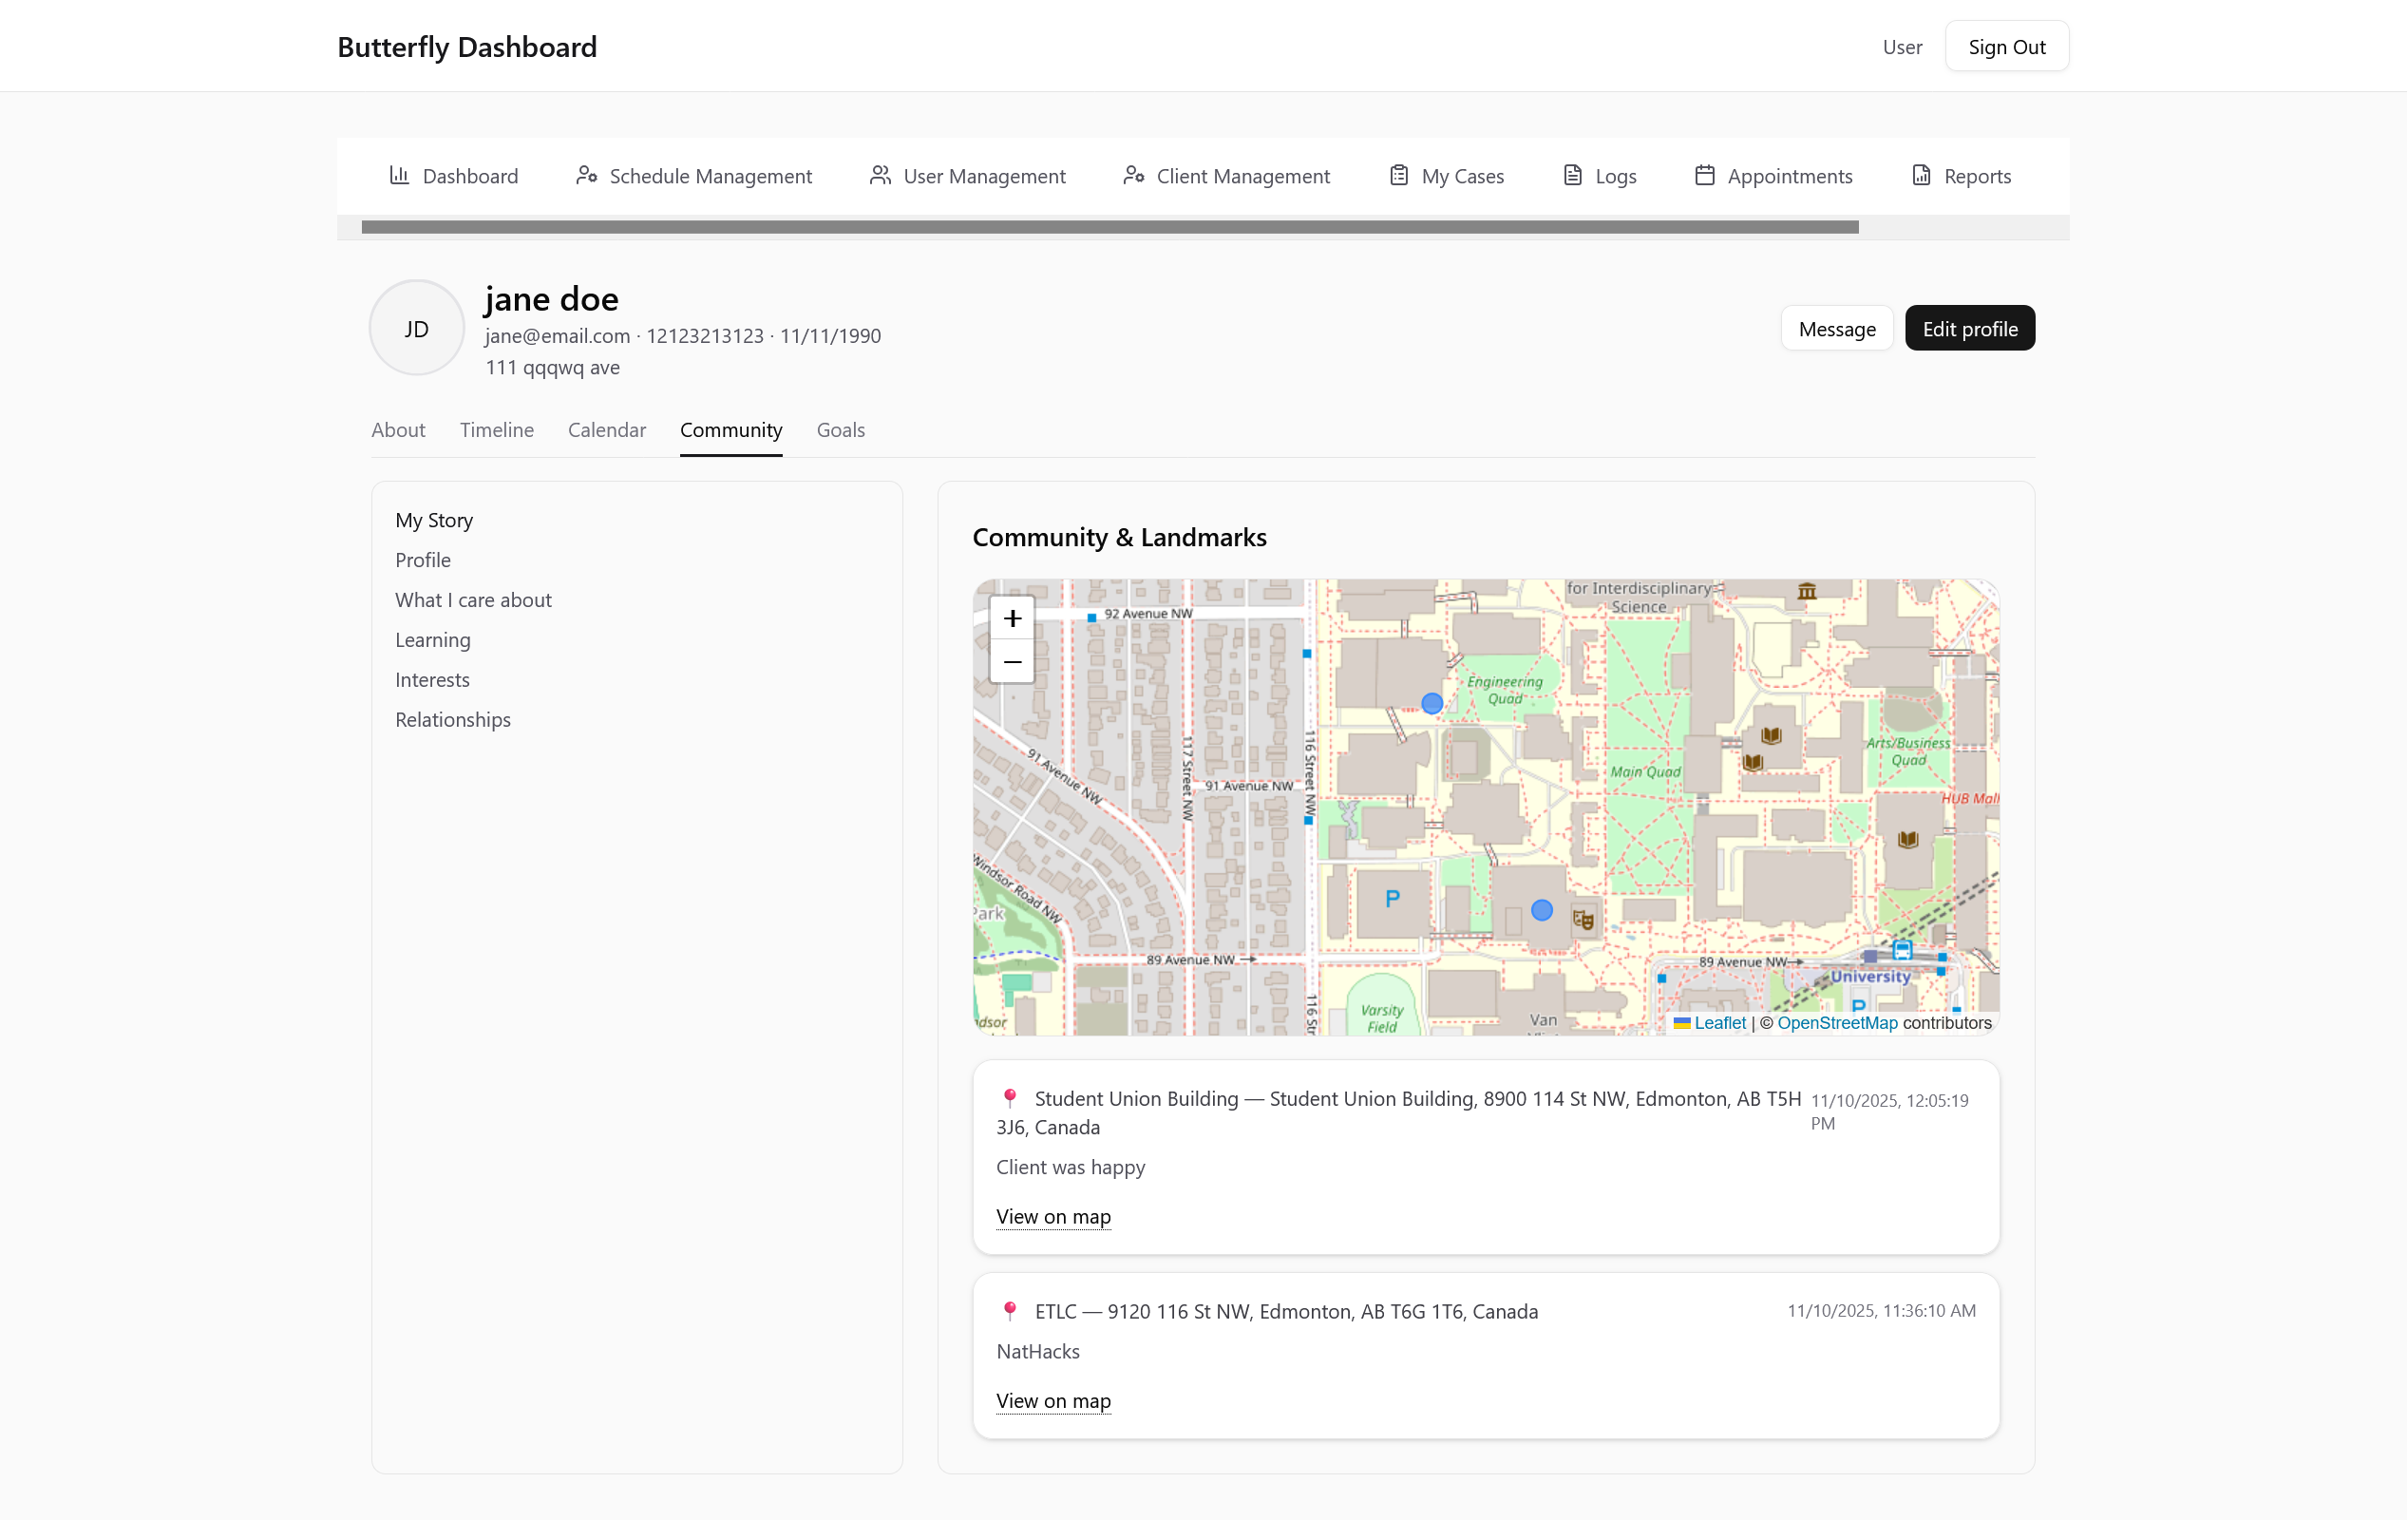The image size is (2408, 1520).
Task: Click the blue marker near Engineering Quad
Action: point(1432,703)
